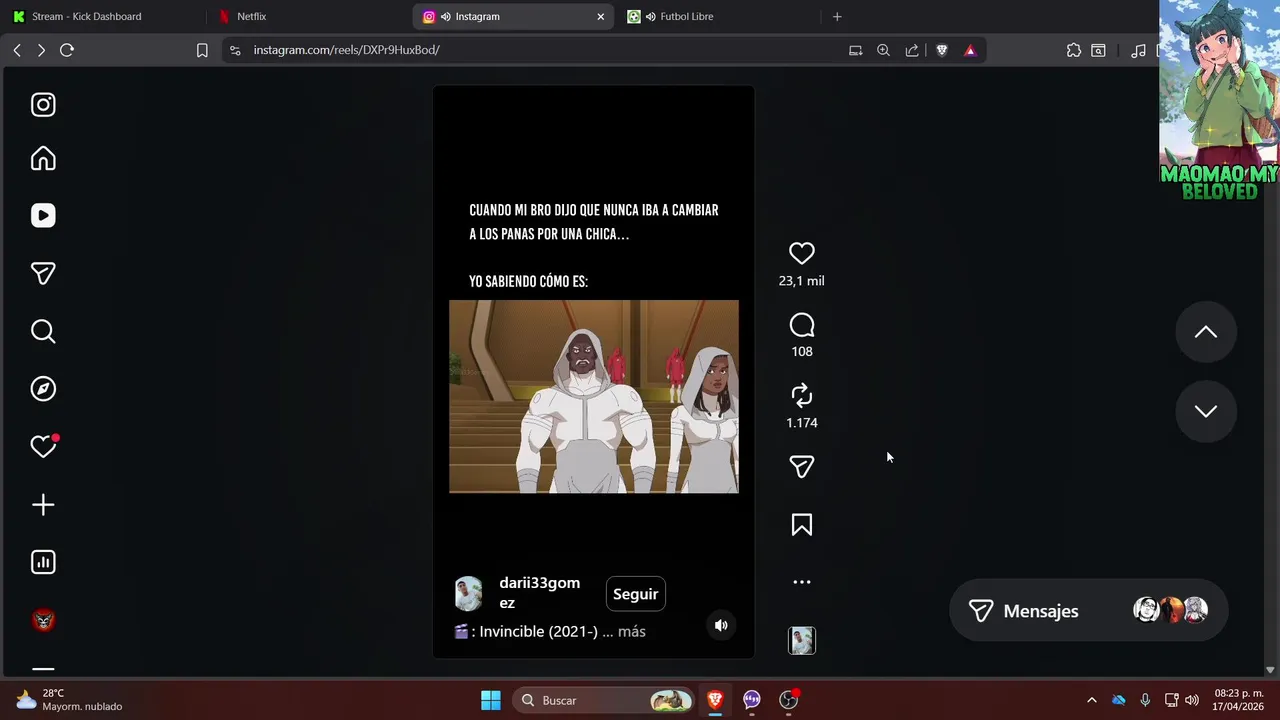The width and height of the screenshot is (1280, 720).
Task: Open profile avatar in left sidebar
Action: (43, 620)
